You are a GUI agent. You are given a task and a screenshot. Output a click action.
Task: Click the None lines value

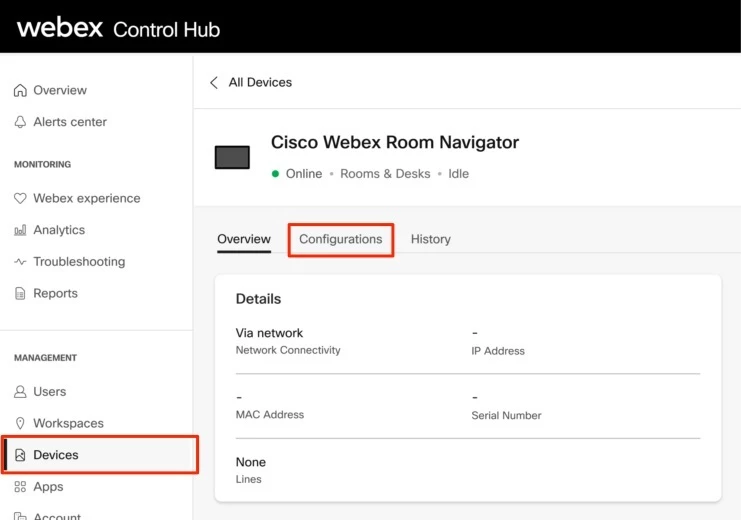pyautogui.click(x=251, y=462)
